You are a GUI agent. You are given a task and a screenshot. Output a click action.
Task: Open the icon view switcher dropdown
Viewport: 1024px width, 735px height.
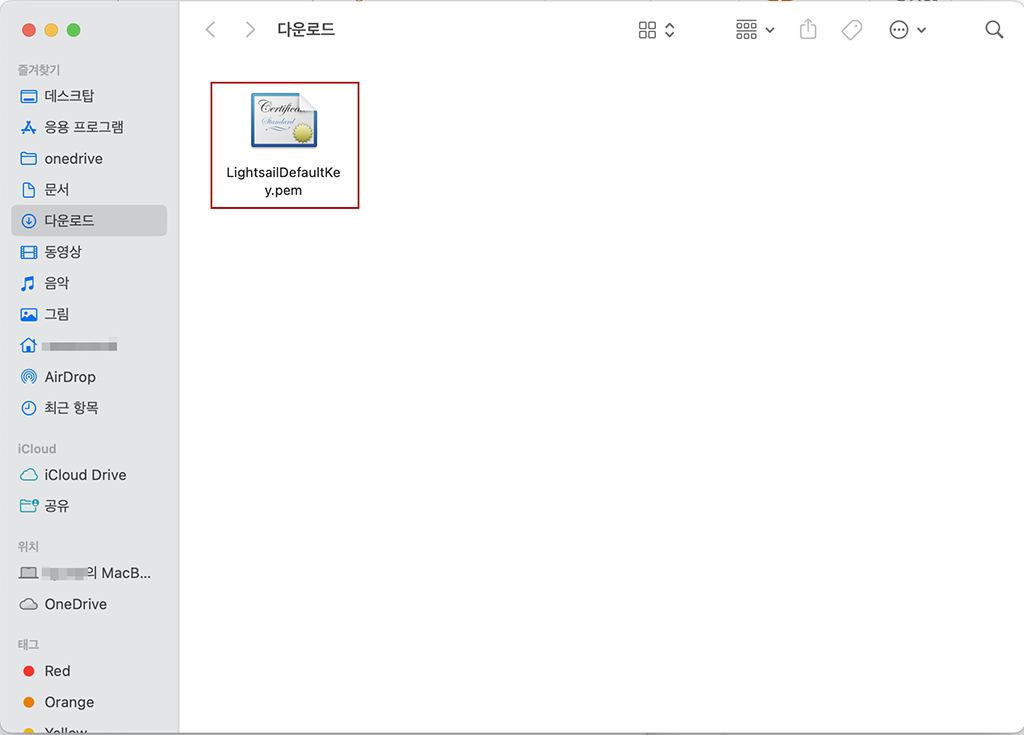click(657, 30)
